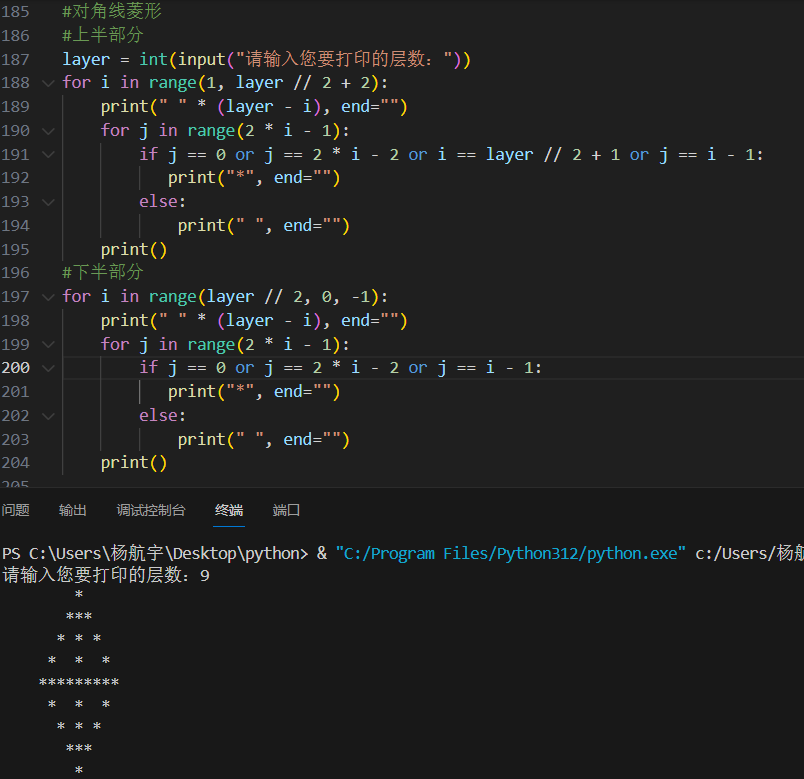The image size is (804, 779).
Task: Collapse the if block chevron on line 200
Action: (48, 369)
